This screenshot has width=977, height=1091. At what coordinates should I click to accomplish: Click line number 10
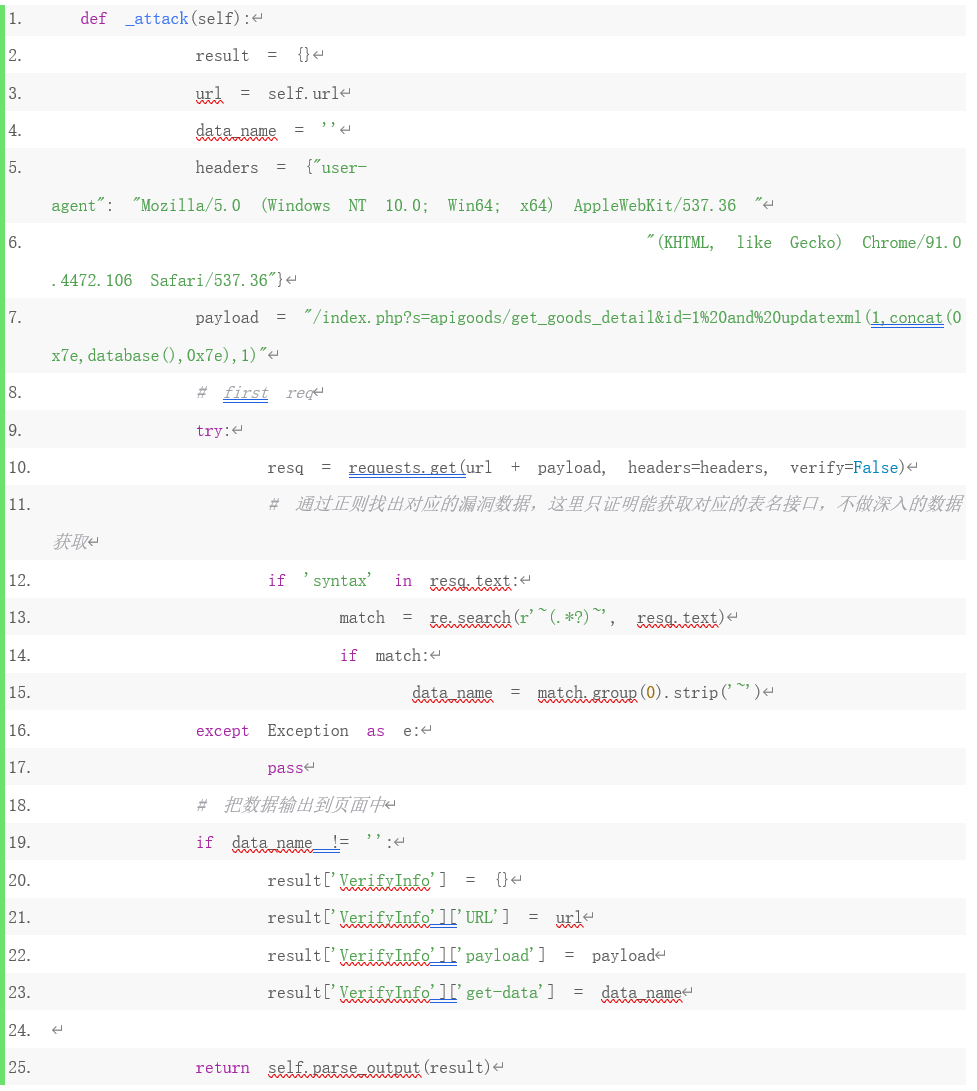[19, 468]
